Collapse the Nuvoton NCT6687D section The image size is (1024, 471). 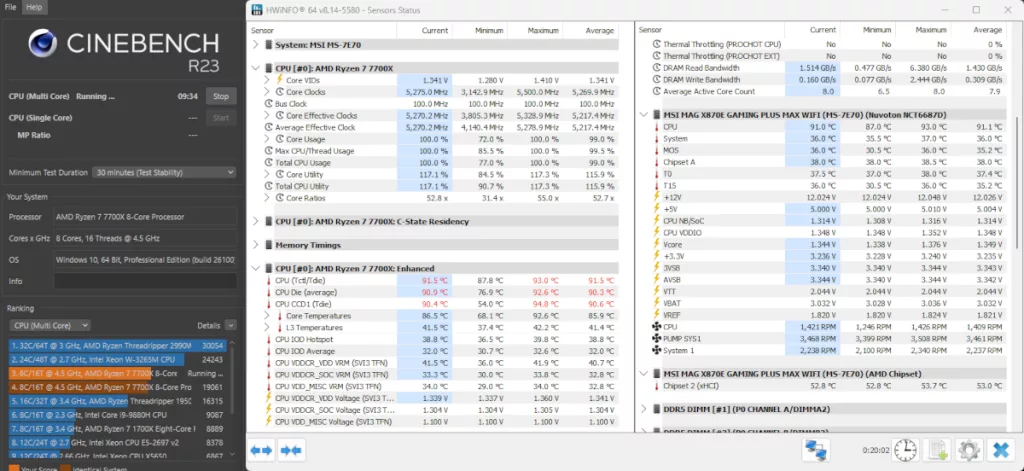644,115
